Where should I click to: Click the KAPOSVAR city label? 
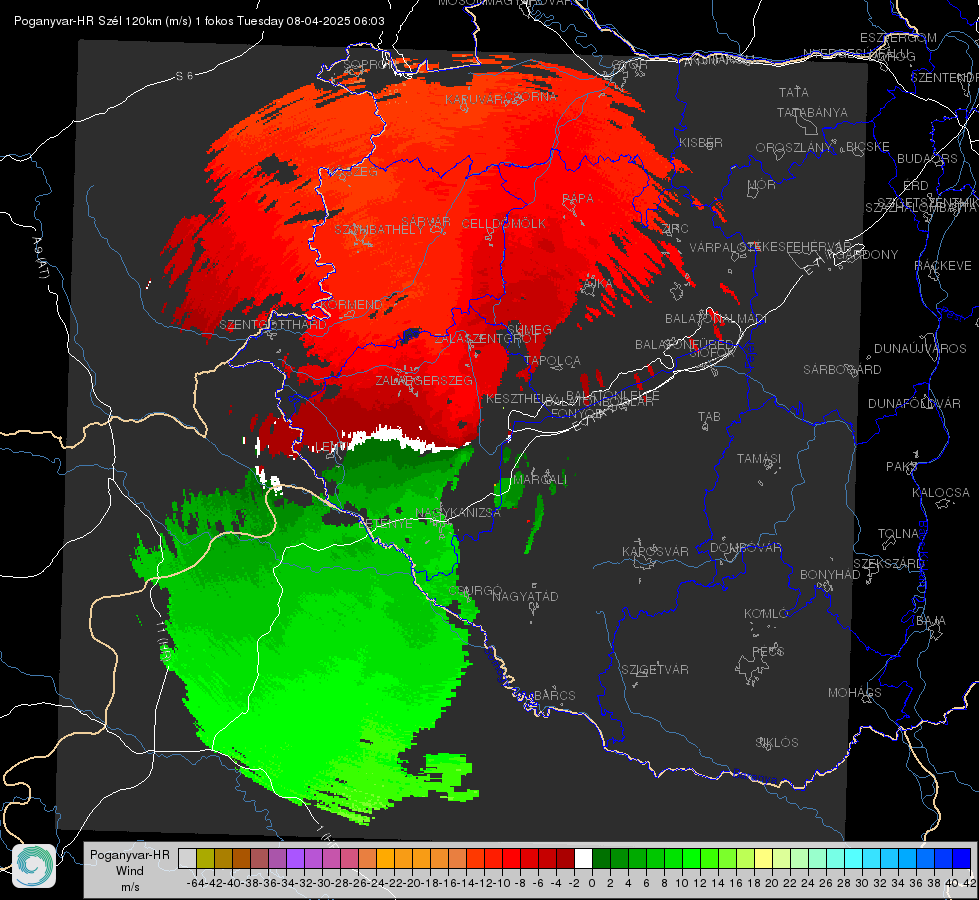tap(655, 551)
